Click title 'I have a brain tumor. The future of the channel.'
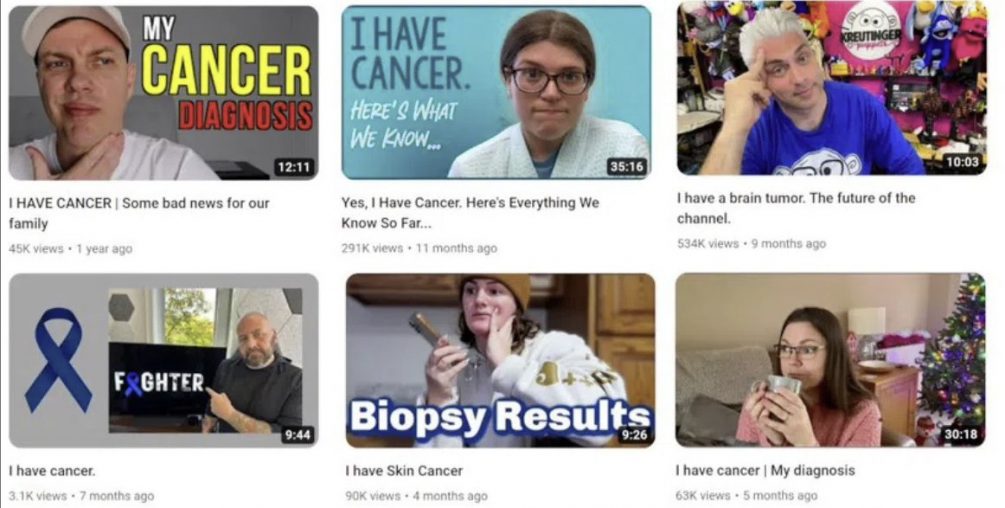Viewport: 1005px width, 508px height. (x=795, y=208)
